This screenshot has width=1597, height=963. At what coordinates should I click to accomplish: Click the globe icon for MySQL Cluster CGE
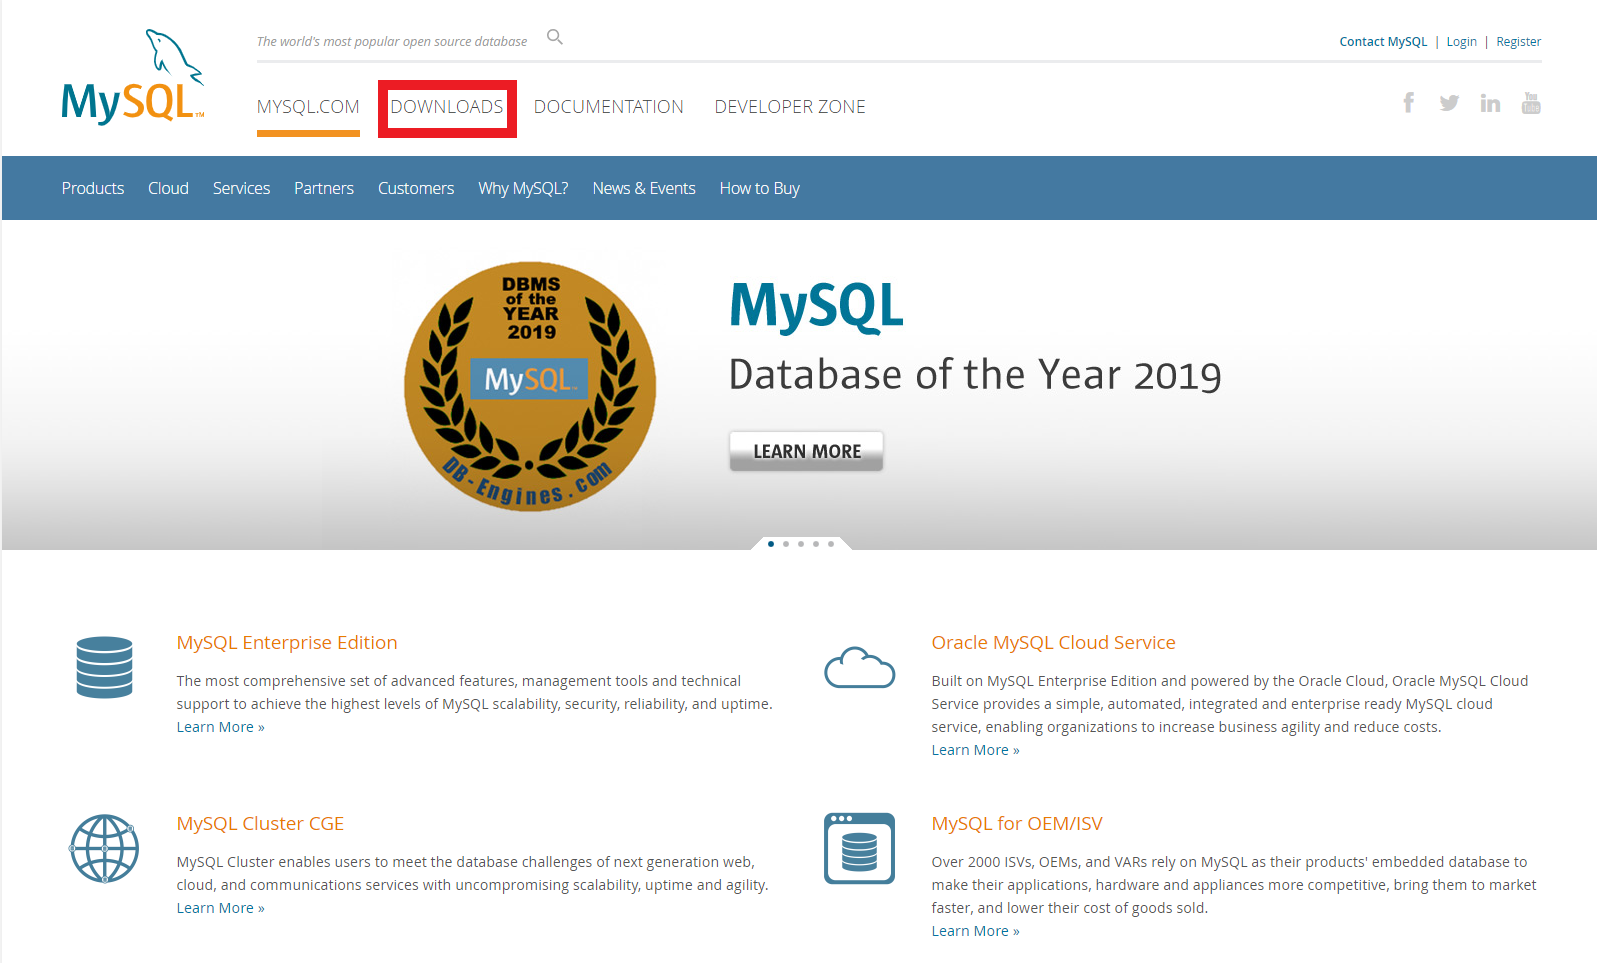pos(104,849)
